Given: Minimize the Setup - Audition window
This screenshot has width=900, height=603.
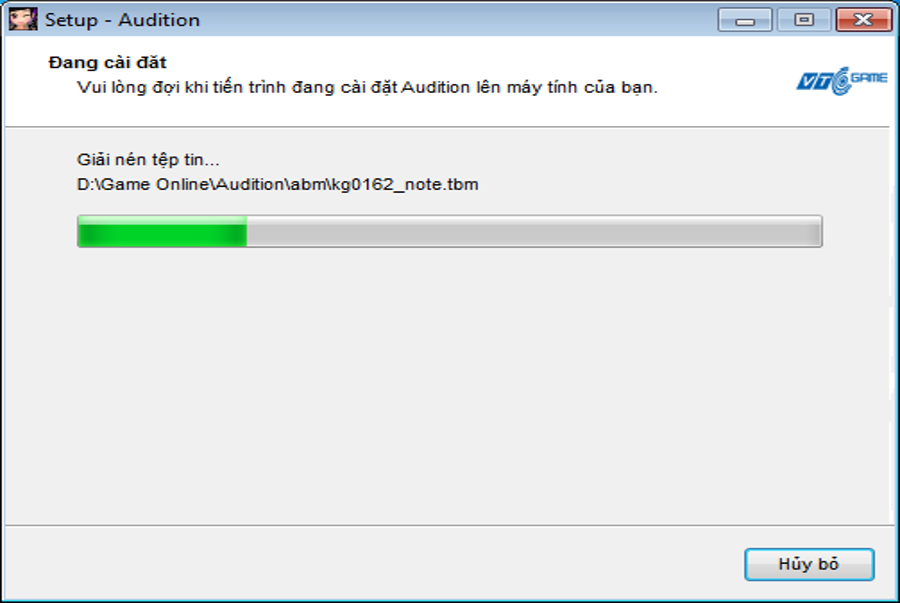Looking at the screenshot, I should (x=745, y=20).
